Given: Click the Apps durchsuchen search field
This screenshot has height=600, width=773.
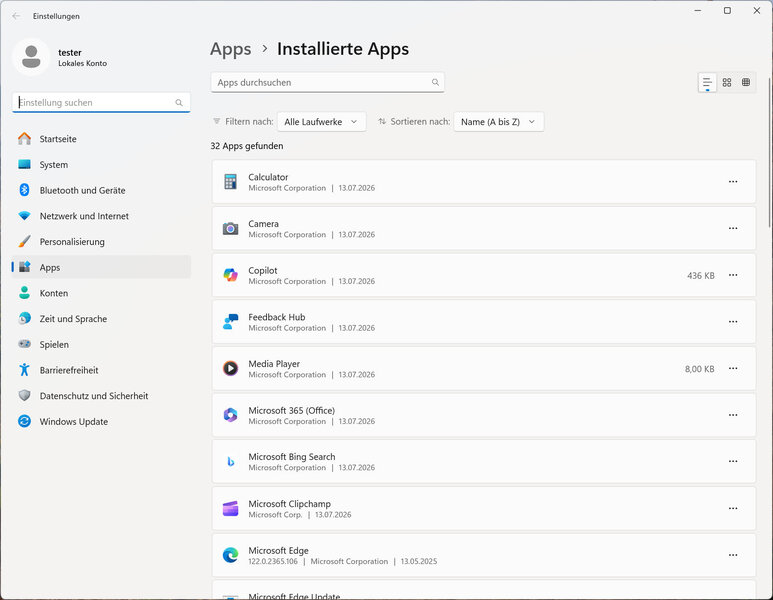Looking at the screenshot, I should 327,82.
